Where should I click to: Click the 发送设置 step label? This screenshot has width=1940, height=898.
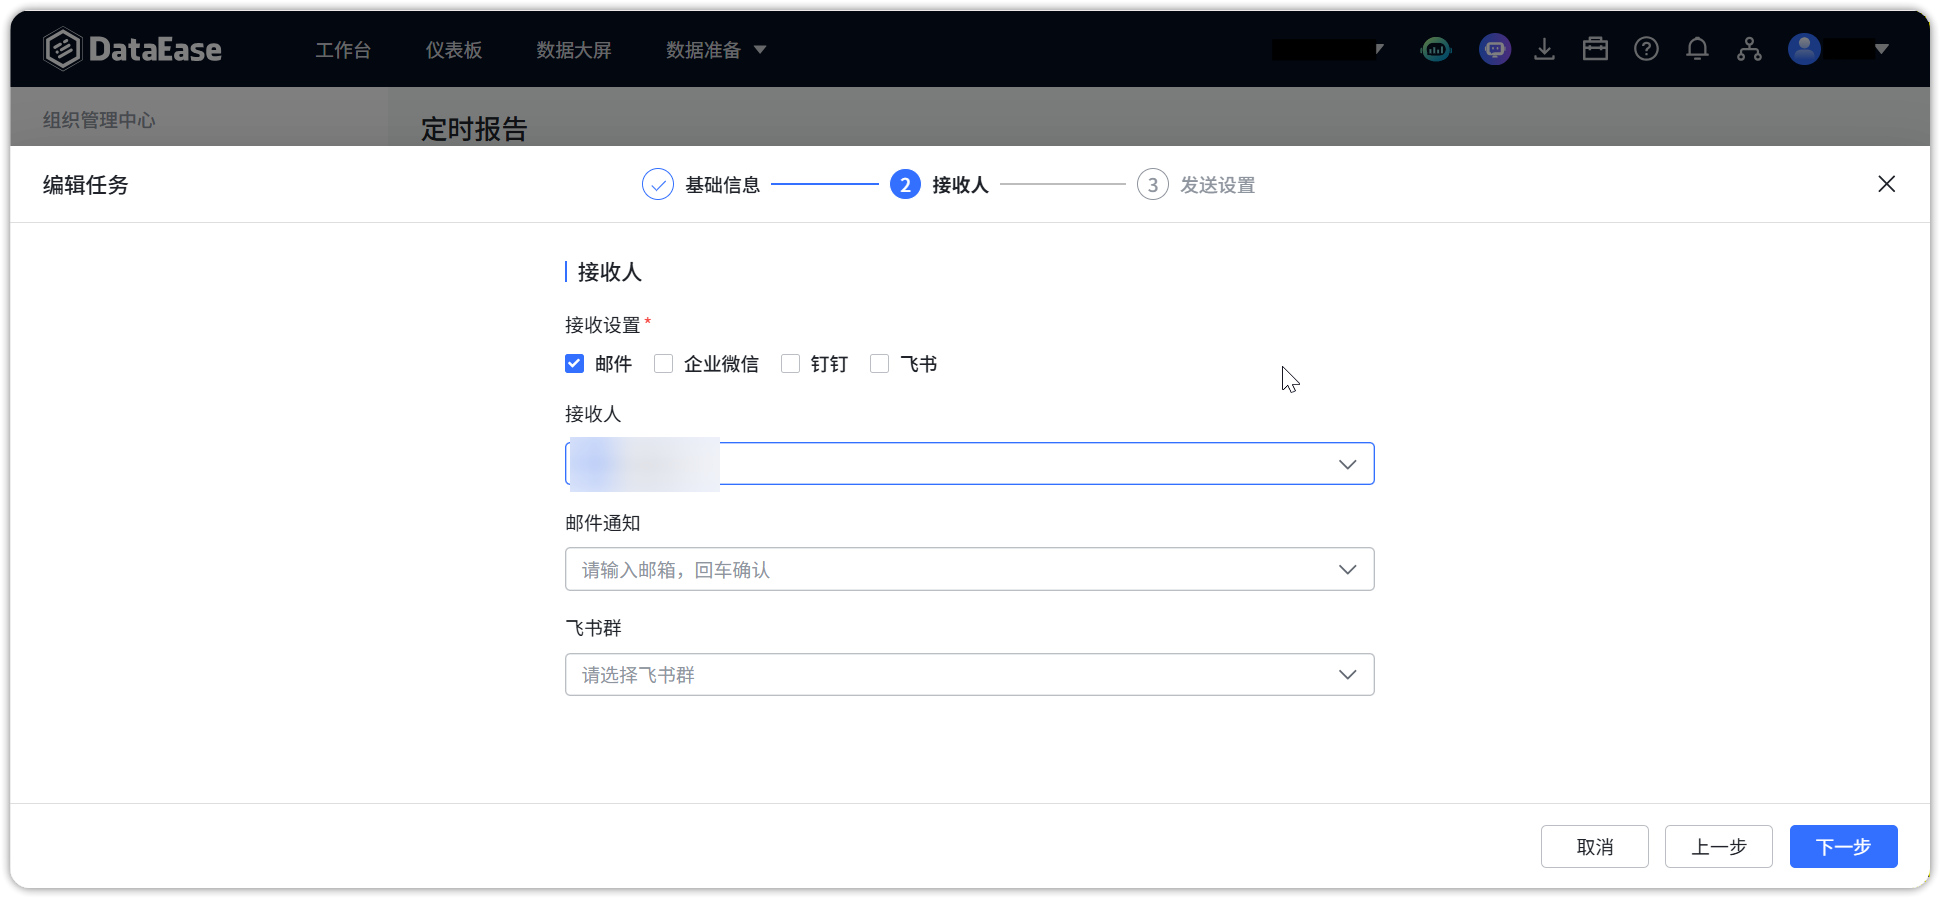pyautogui.click(x=1218, y=185)
